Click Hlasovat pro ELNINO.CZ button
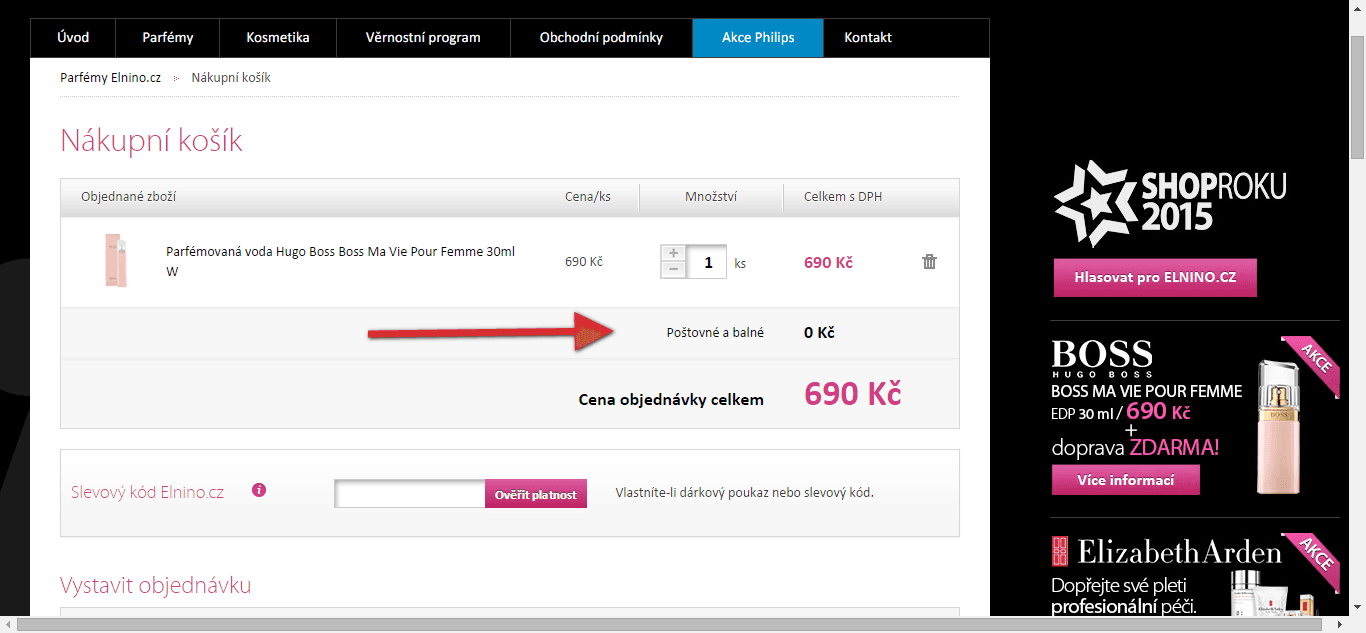The image size is (1366, 633). pyautogui.click(x=1155, y=277)
